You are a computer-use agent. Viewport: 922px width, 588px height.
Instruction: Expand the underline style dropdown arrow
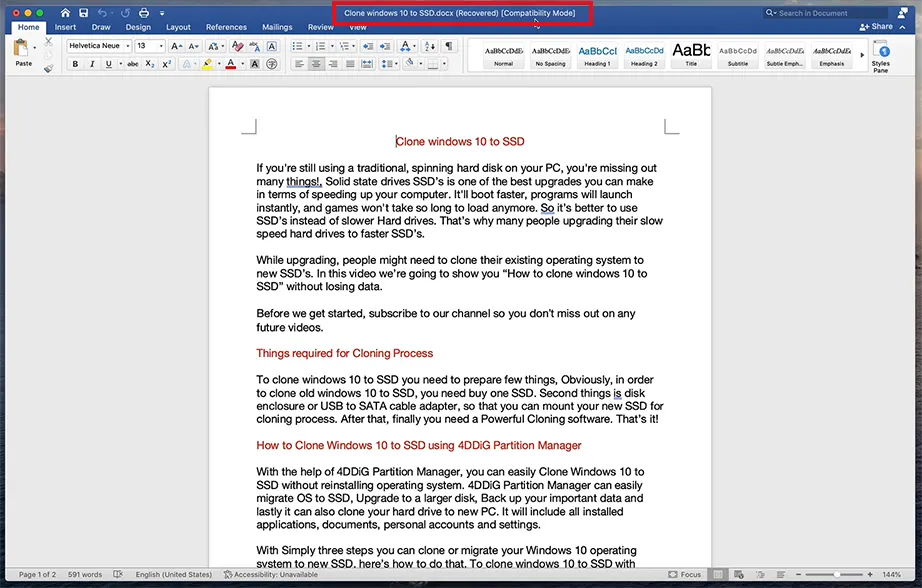121,64
